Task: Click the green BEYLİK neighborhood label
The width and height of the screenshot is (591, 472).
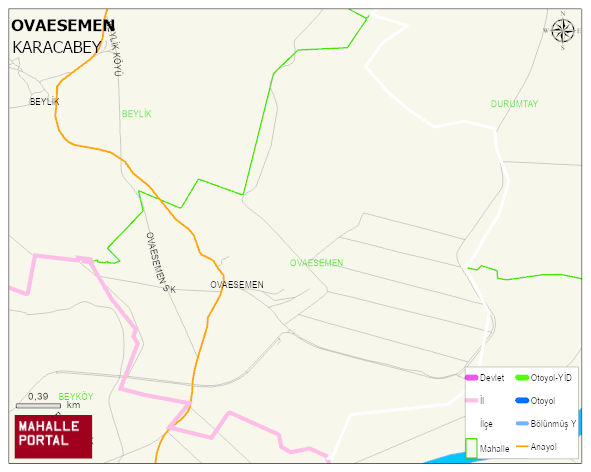Action: (136, 113)
